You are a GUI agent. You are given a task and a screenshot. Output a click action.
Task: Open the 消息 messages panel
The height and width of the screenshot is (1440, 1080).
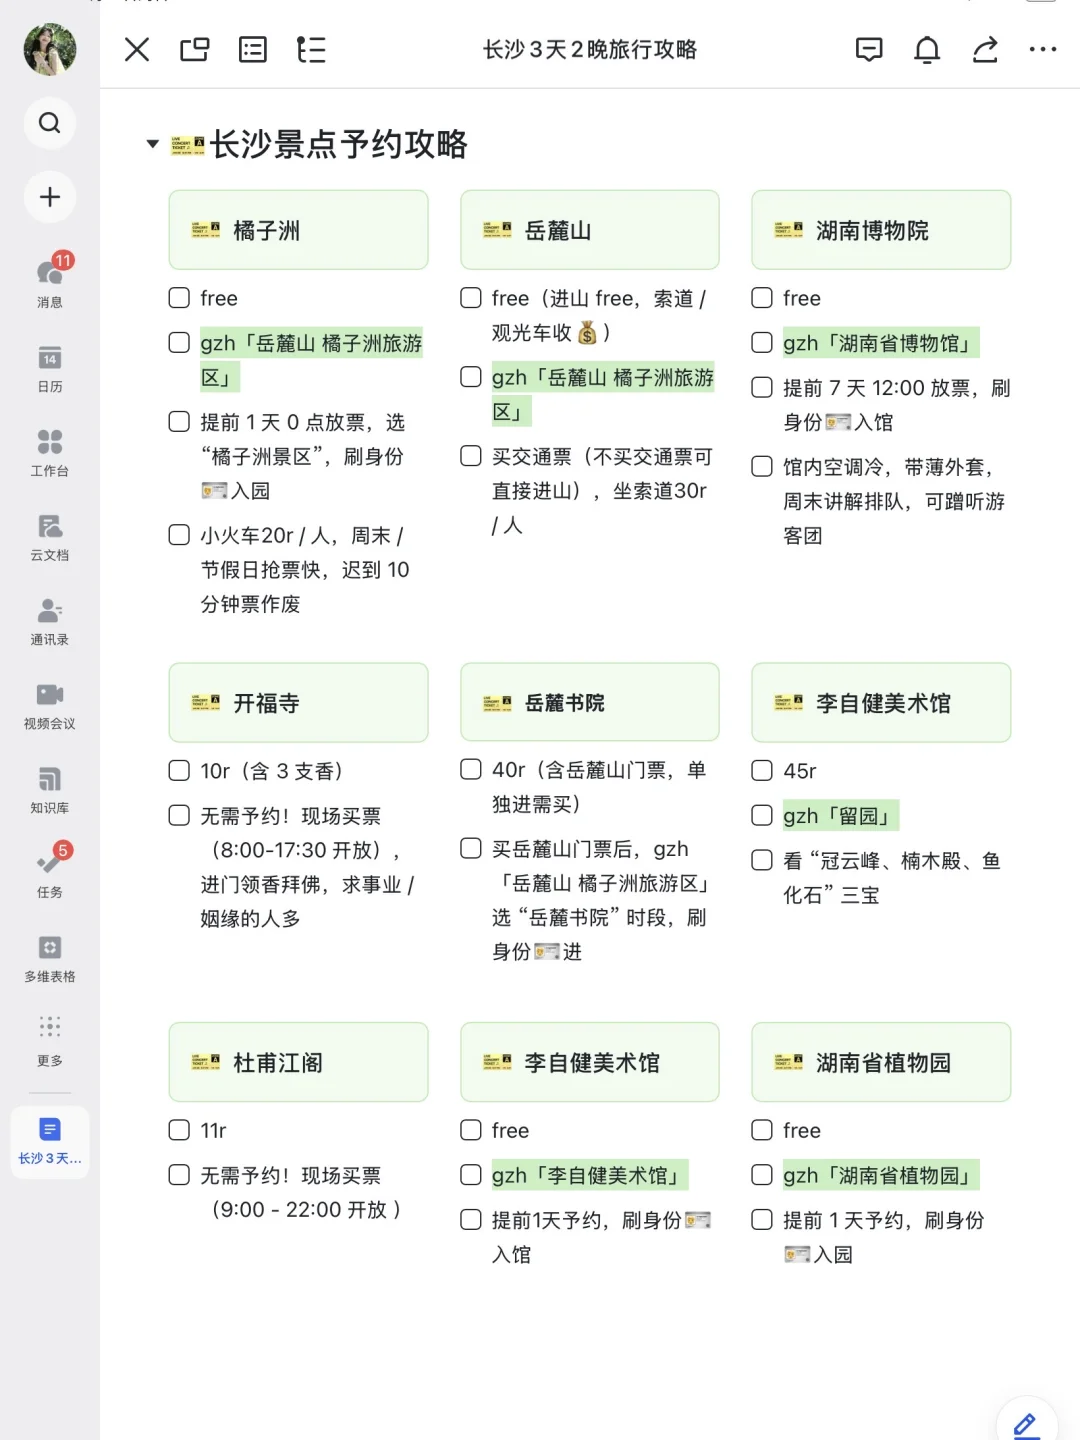(x=50, y=278)
